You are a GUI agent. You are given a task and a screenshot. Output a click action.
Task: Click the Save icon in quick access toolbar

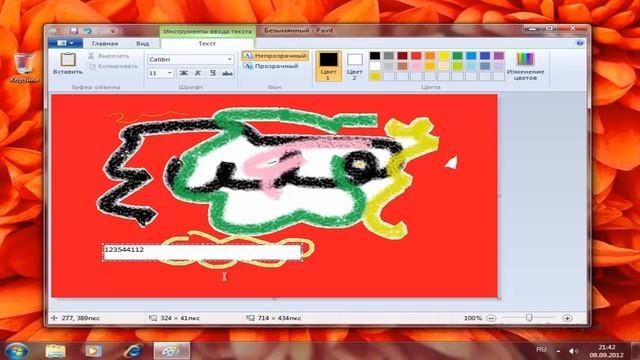[x=73, y=31]
